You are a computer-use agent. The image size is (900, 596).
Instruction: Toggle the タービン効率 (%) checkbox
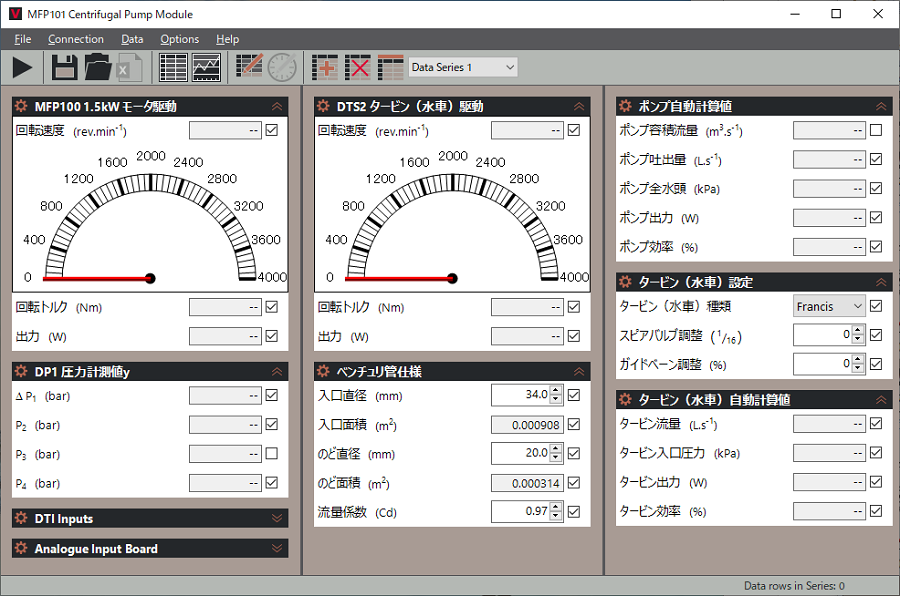pyautogui.click(x=876, y=510)
